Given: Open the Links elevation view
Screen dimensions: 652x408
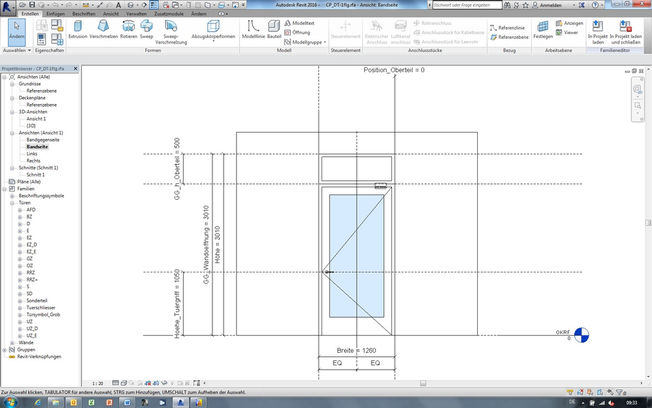Looking at the screenshot, I should tap(32, 154).
